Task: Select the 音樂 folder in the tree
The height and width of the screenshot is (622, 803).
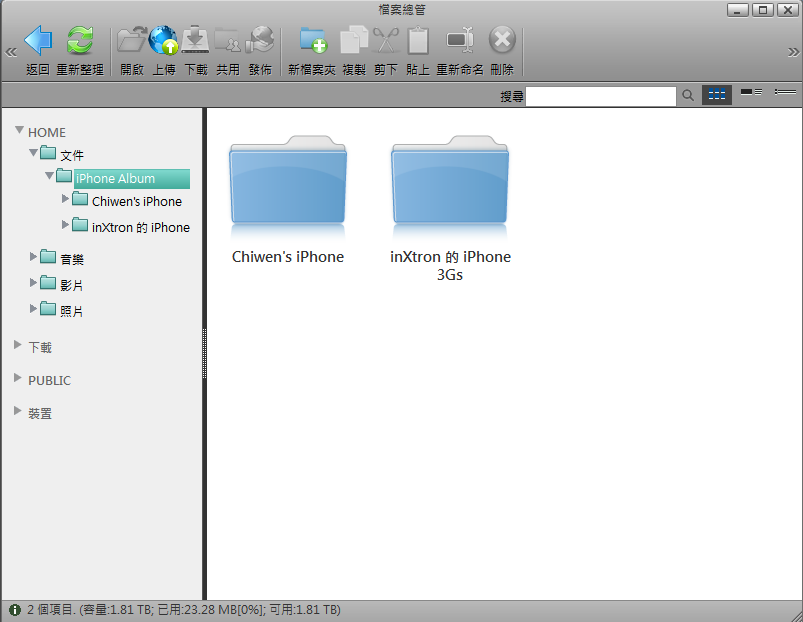Action: 71,259
